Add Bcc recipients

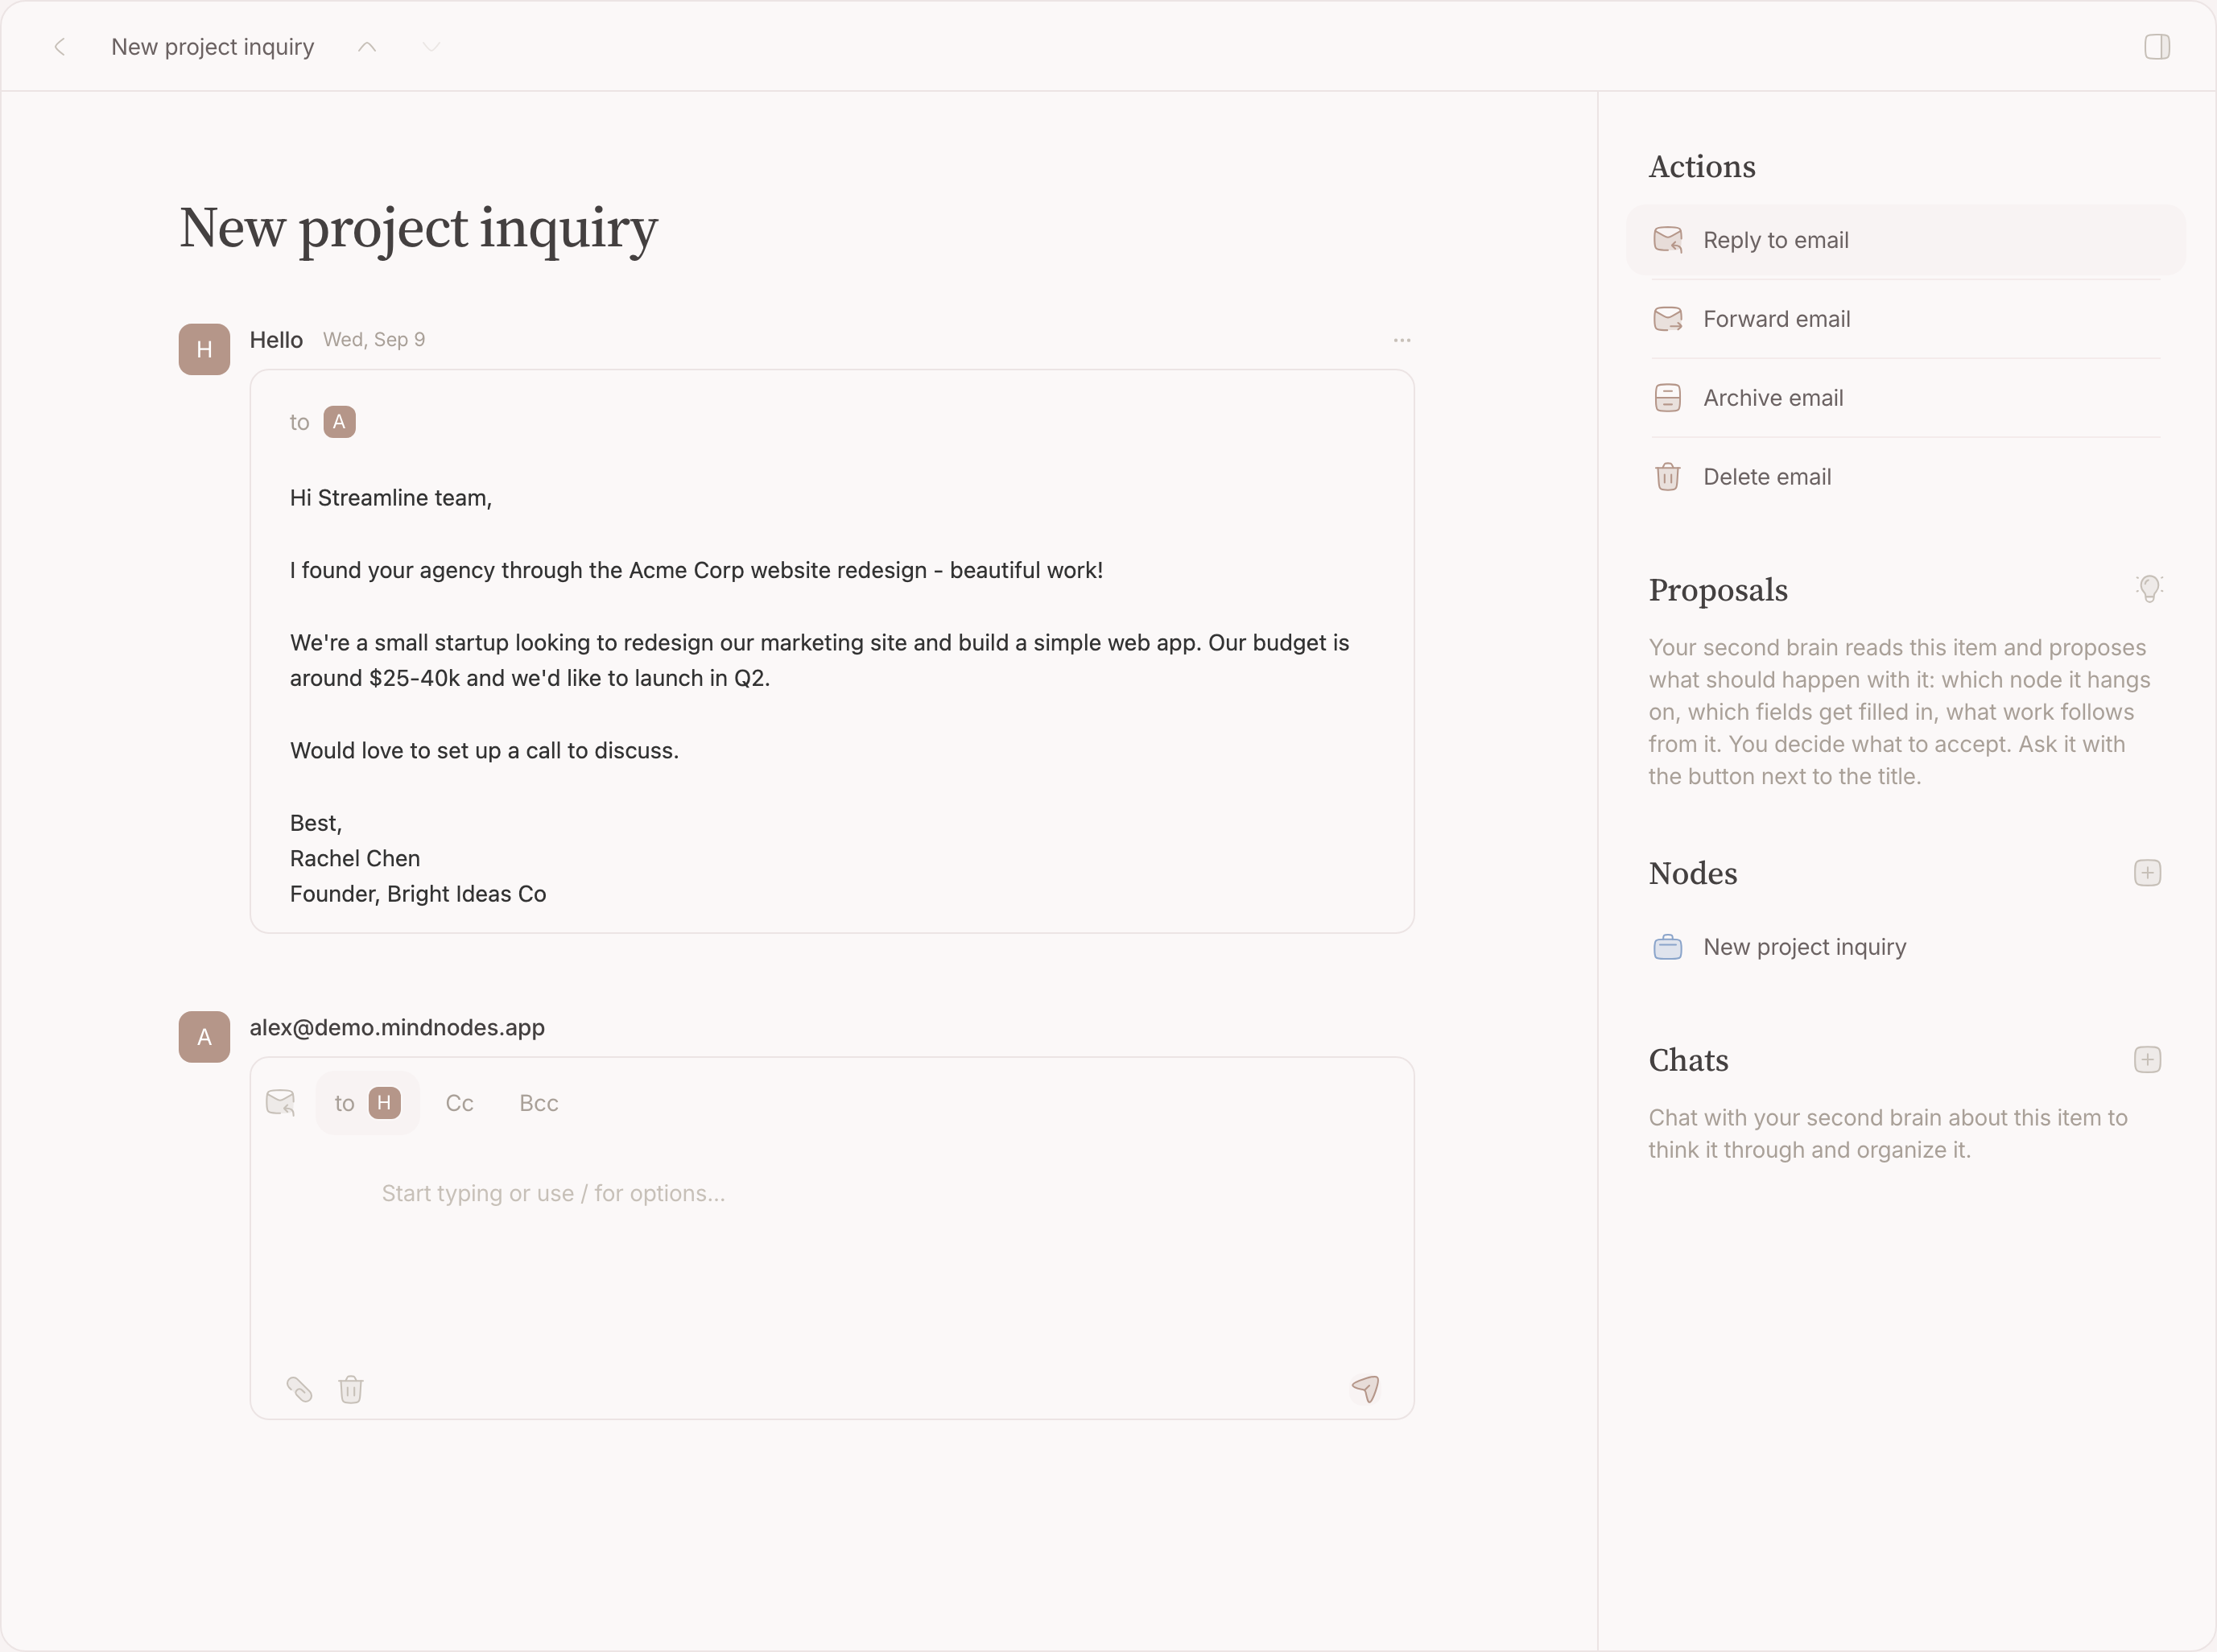pyautogui.click(x=539, y=1103)
